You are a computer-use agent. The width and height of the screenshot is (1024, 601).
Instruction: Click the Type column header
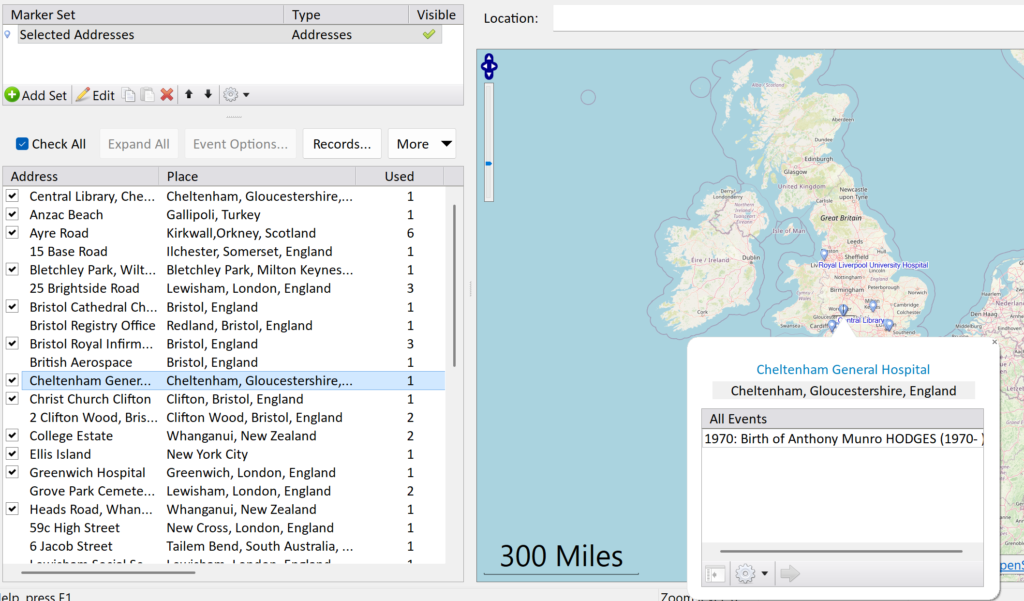tap(346, 14)
